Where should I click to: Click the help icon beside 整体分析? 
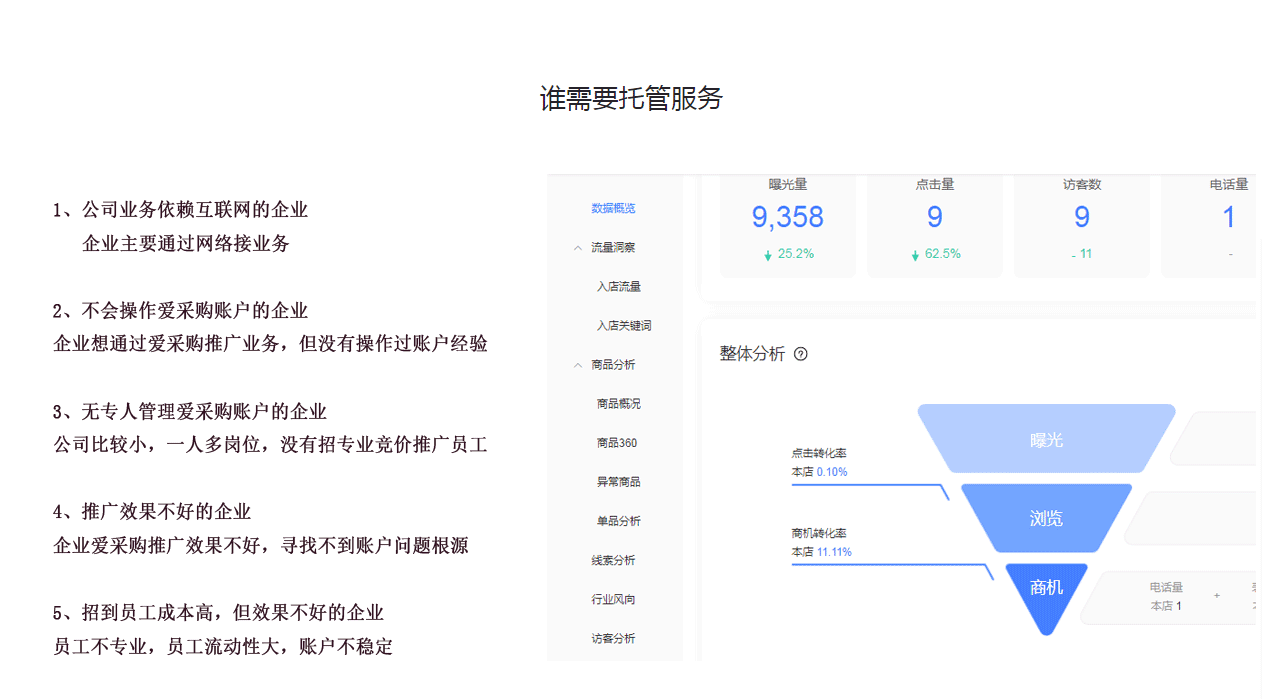coord(800,354)
